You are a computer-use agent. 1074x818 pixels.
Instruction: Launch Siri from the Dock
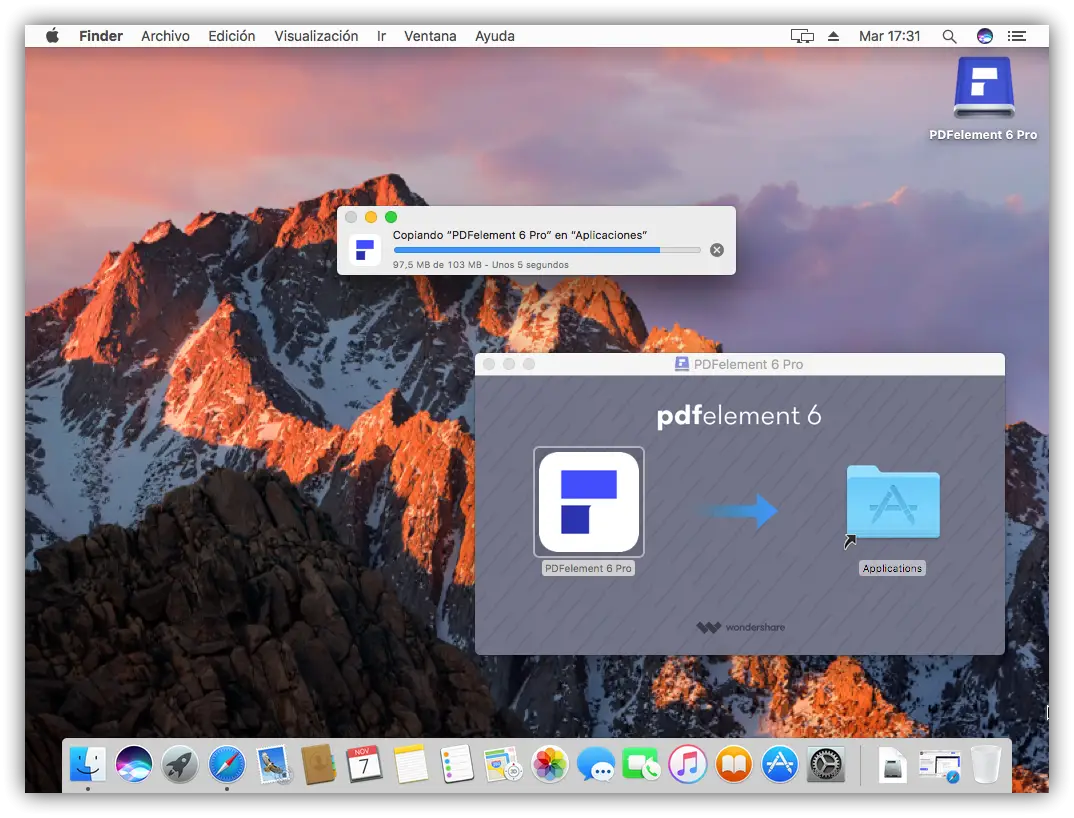[134, 764]
